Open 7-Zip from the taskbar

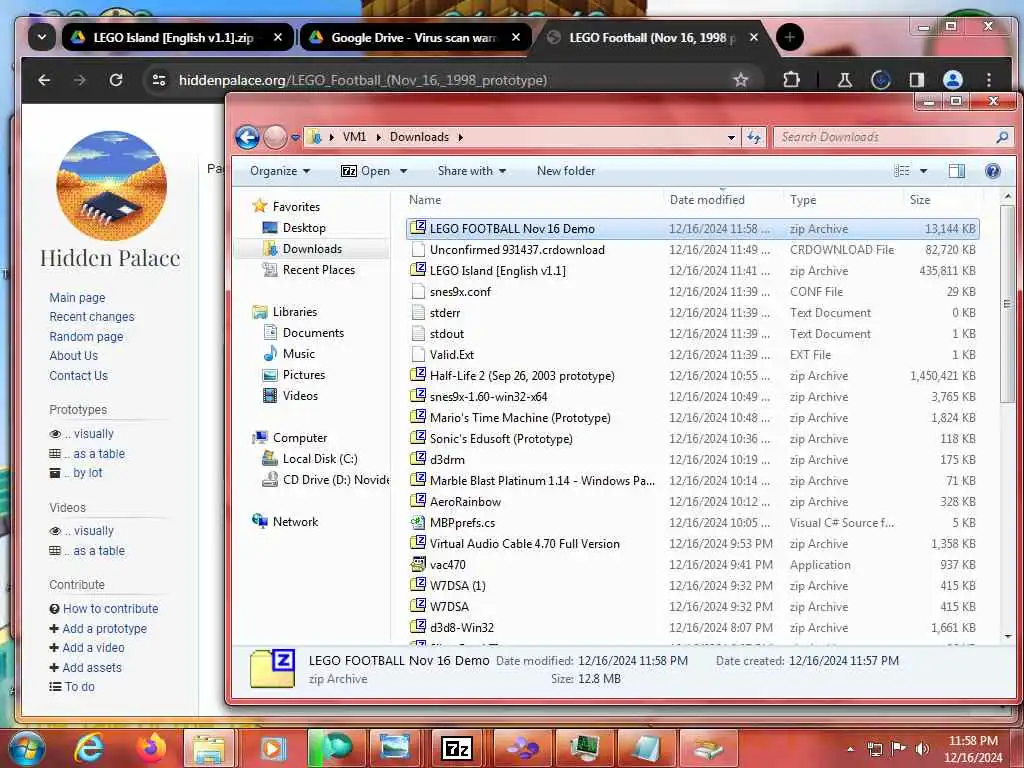(456, 748)
